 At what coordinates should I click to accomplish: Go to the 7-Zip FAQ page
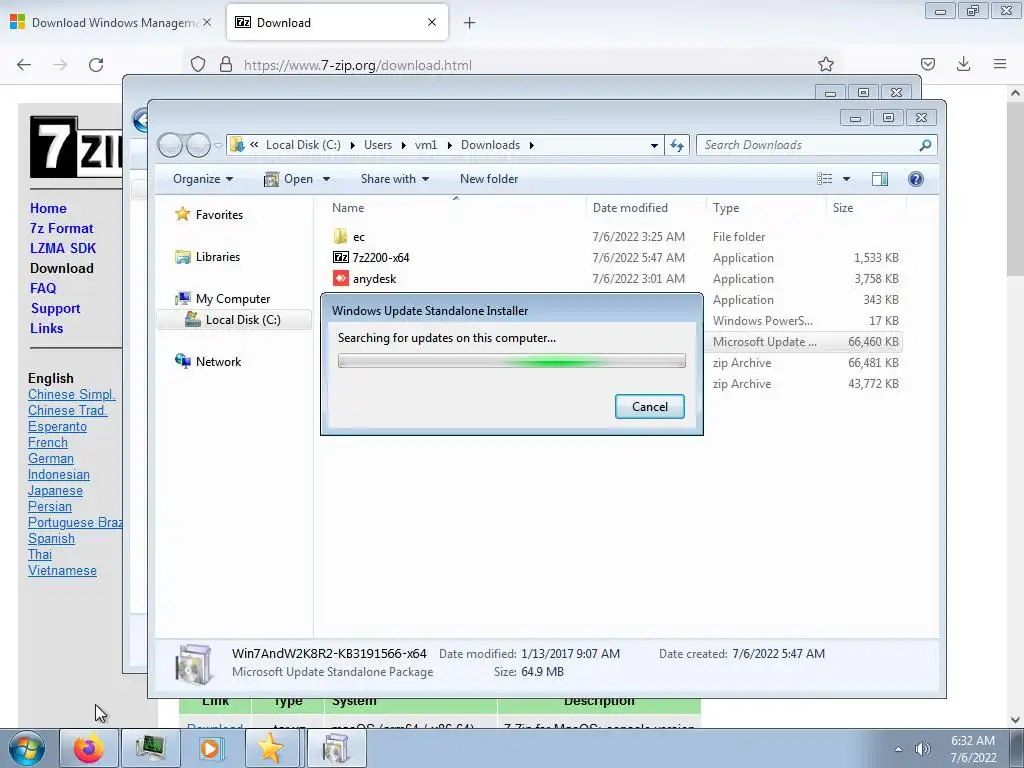tap(43, 288)
